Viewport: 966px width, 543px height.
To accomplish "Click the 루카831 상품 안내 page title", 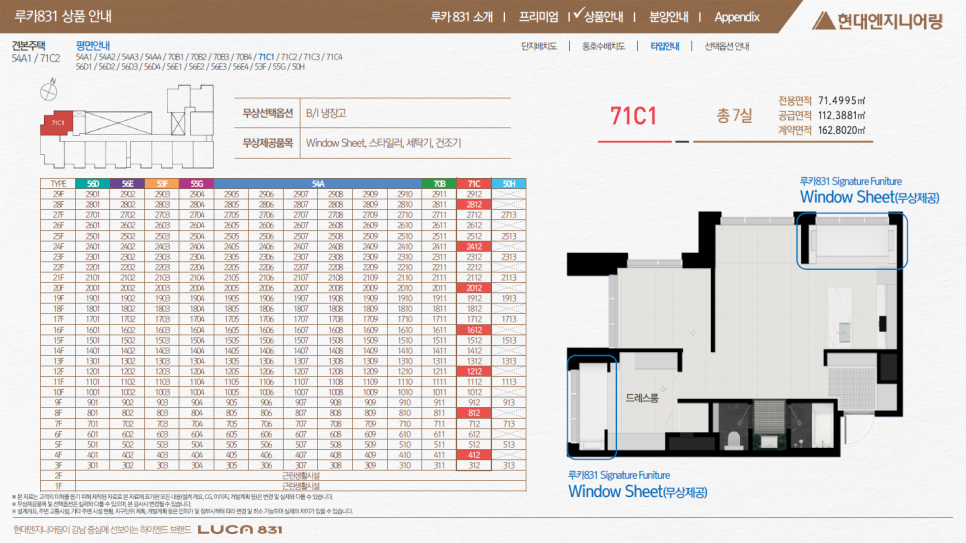I will 63,16.
